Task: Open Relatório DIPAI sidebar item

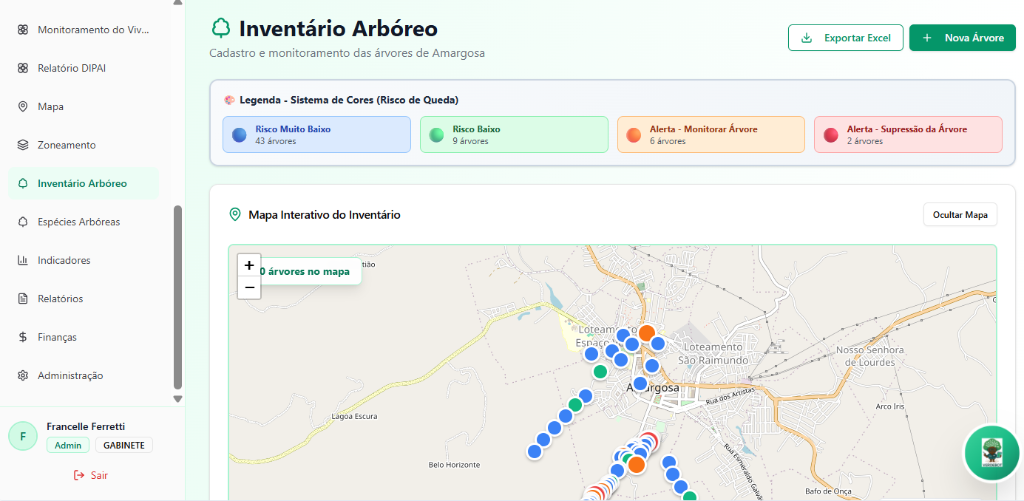Action: (x=84, y=68)
